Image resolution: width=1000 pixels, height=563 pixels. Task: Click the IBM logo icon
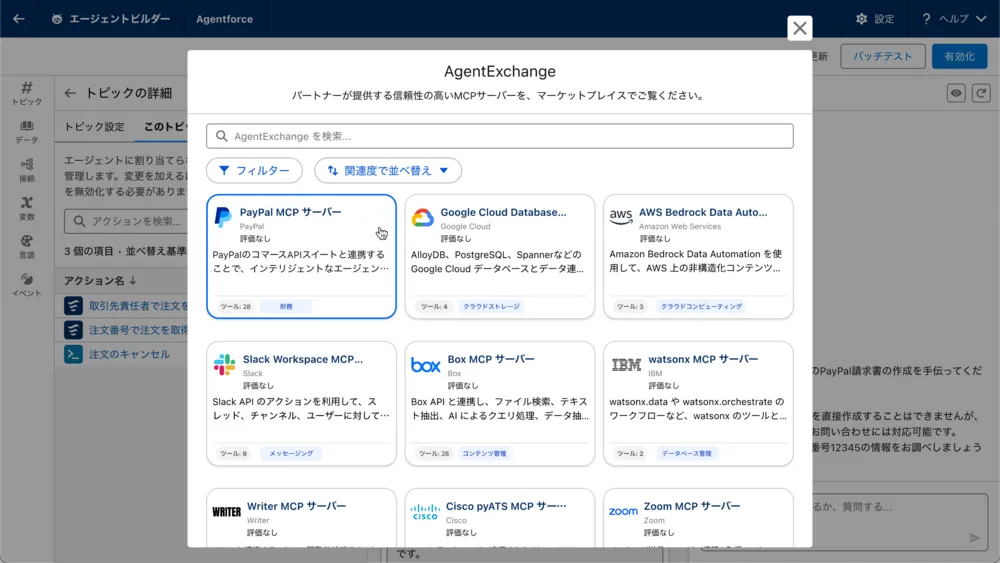626,365
